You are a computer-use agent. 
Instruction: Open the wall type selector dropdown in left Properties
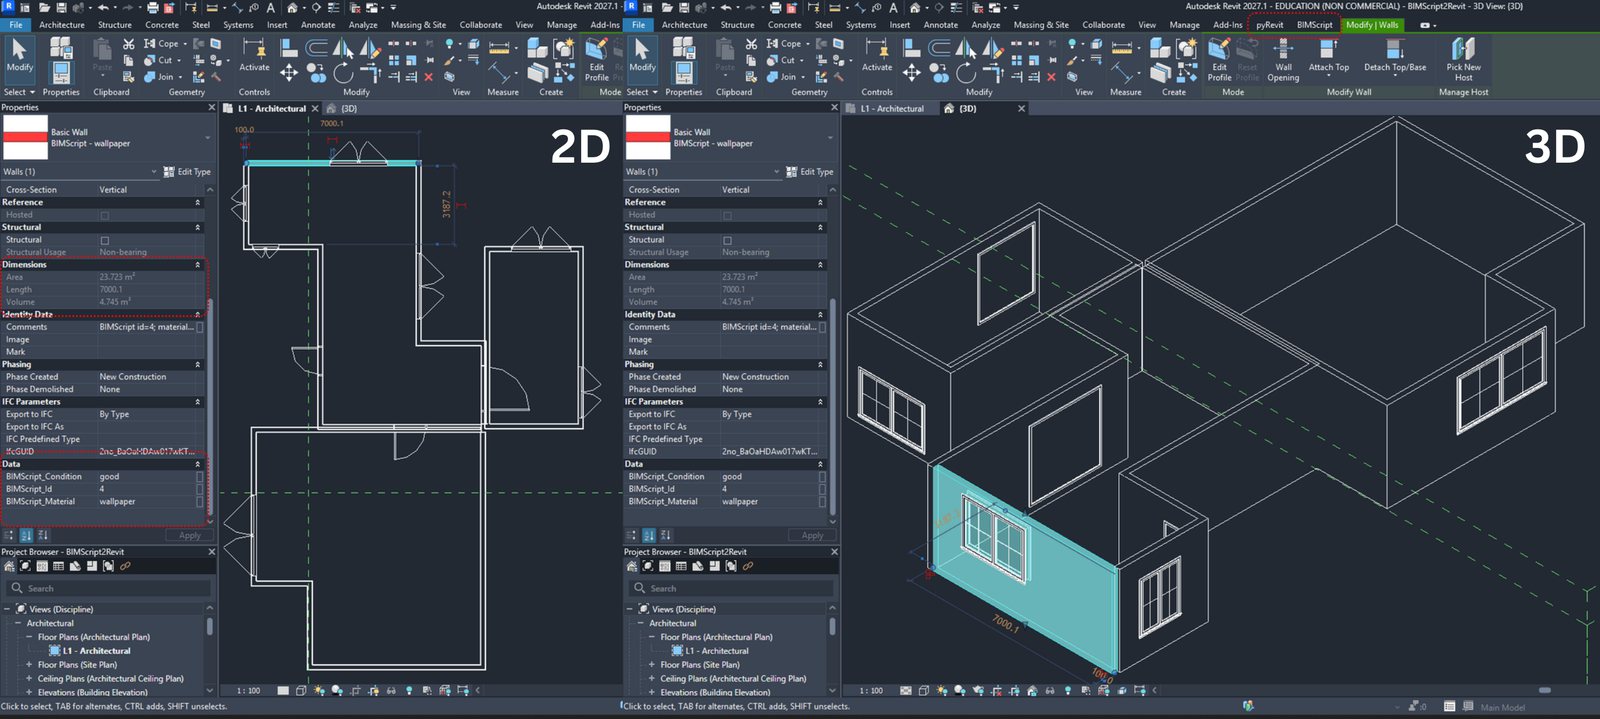pyautogui.click(x=208, y=138)
